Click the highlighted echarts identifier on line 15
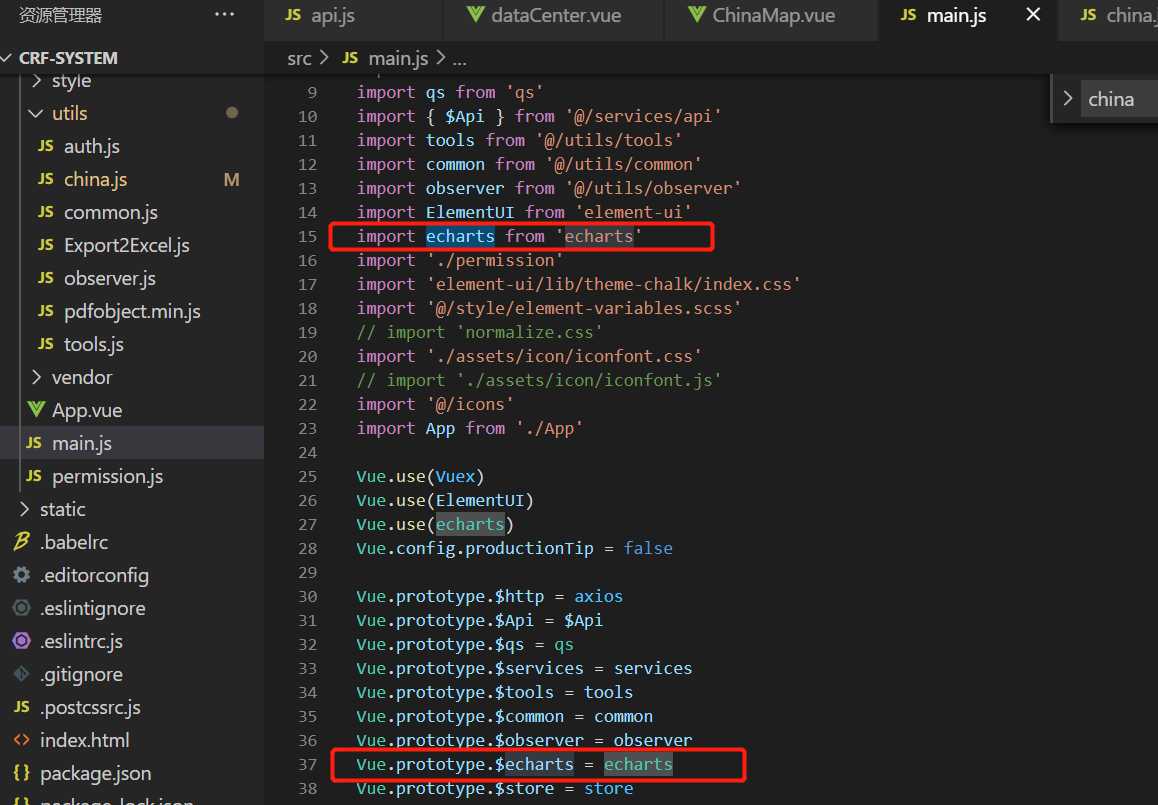 point(460,236)
